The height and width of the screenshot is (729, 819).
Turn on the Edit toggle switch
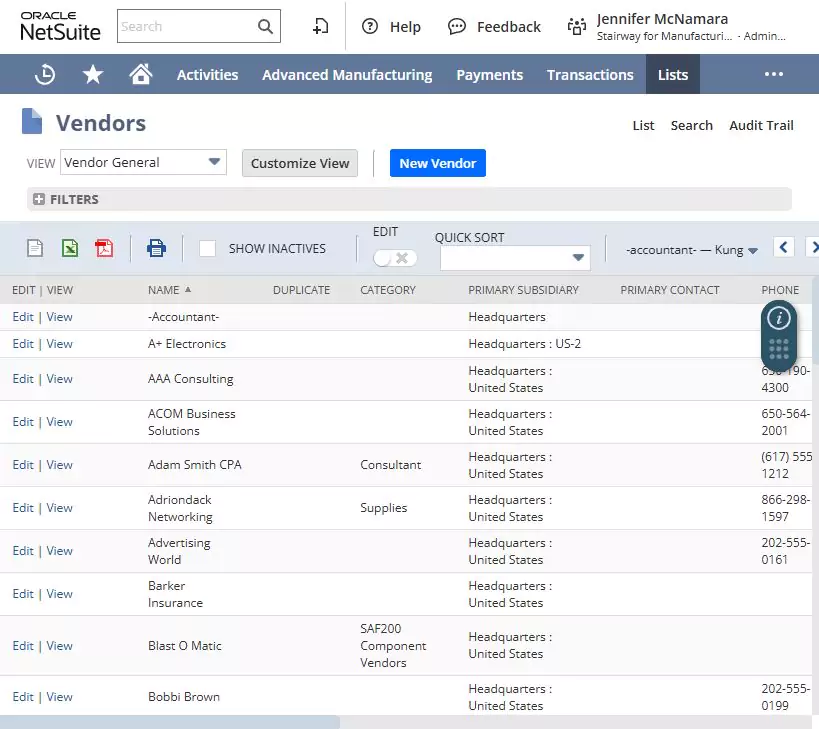(x=394, y=256)
